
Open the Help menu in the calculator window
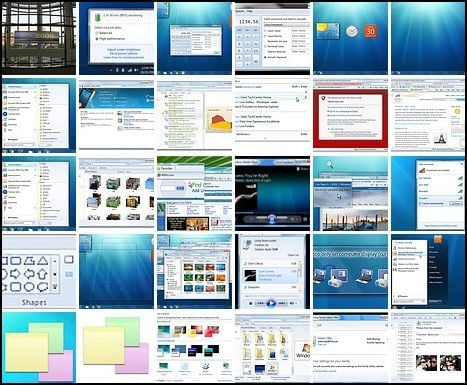[x=249, y=11]
